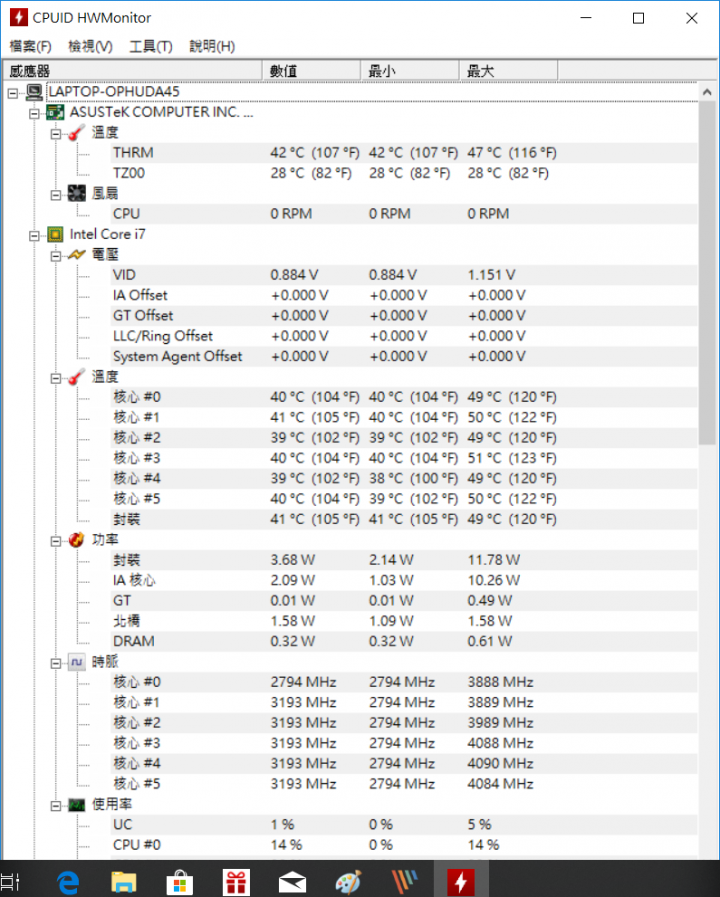
Task: Click the clock waveform icon beside 時脈
Action: (x=77, y=662)
